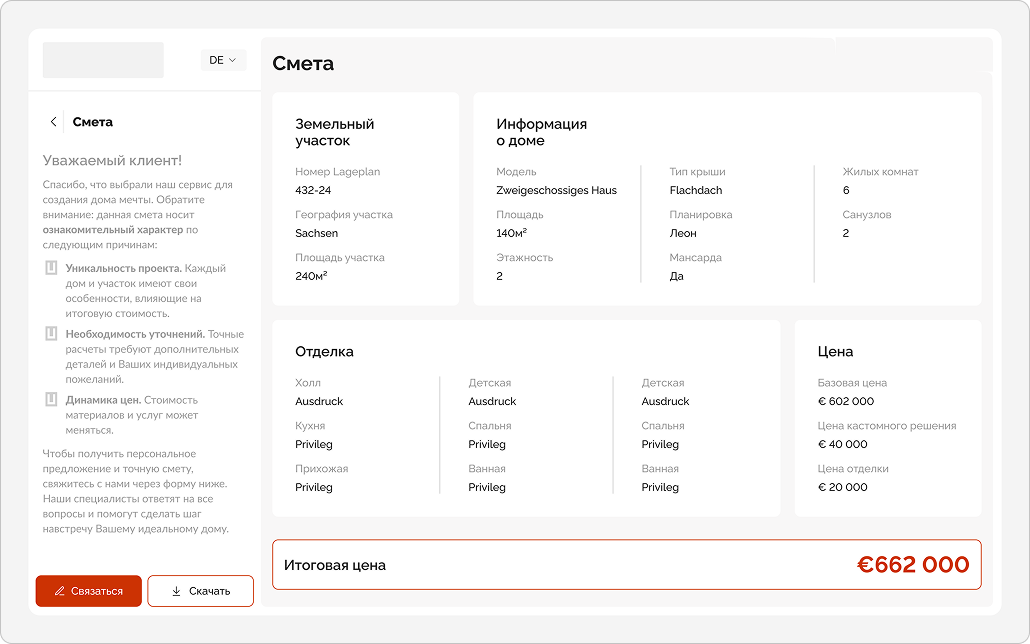Screen dimensions: 1030x644
Task: Click the total price €662 000
Action: (x=913, y=564)
